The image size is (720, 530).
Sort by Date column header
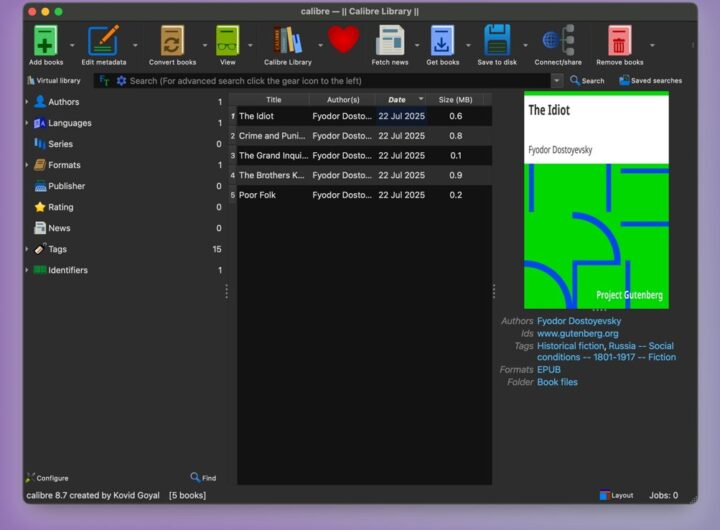pos(401,100)
